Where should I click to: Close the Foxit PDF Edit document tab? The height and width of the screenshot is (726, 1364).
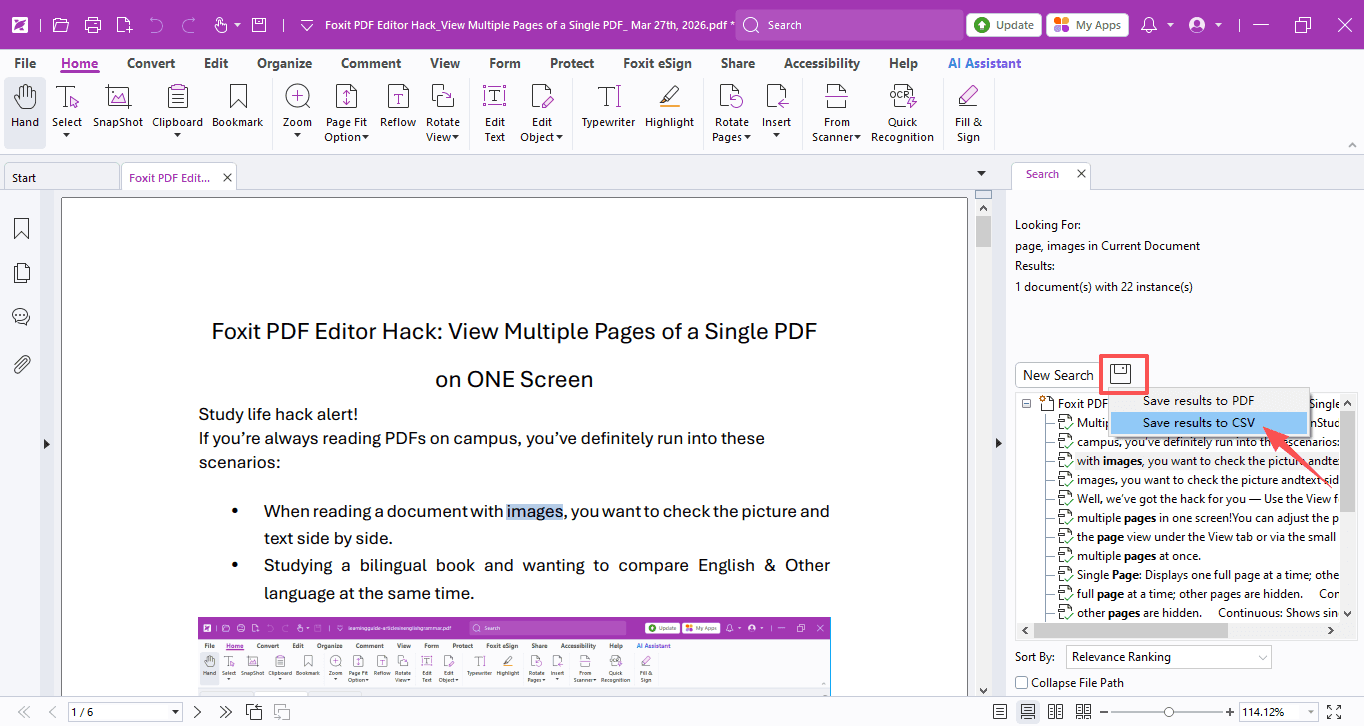coord(228,178)
